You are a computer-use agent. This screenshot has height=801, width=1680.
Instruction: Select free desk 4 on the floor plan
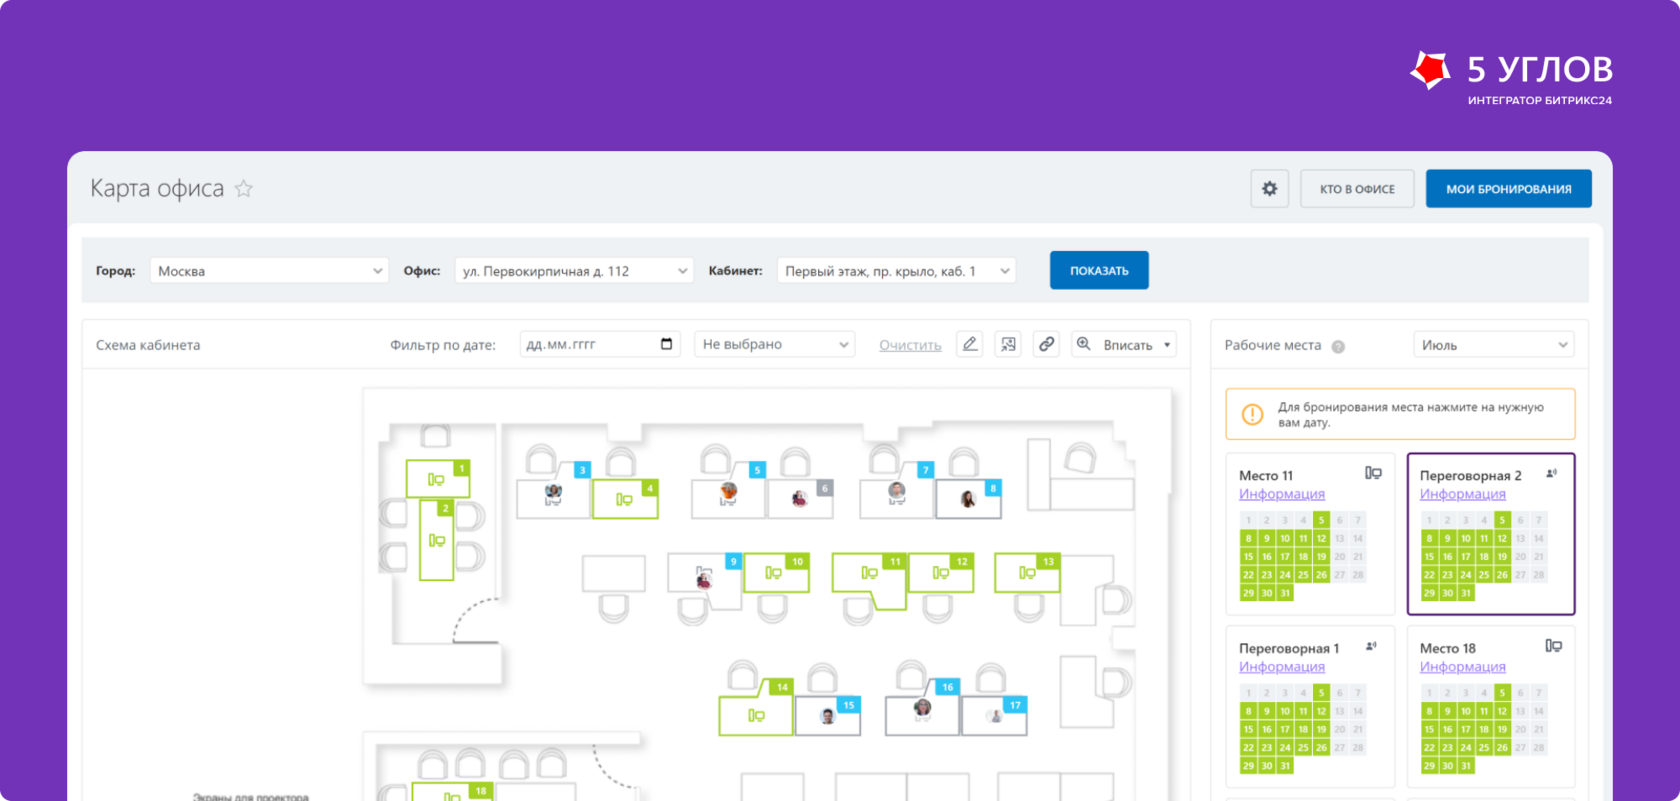pyautogui.click(x=624, y=499)
